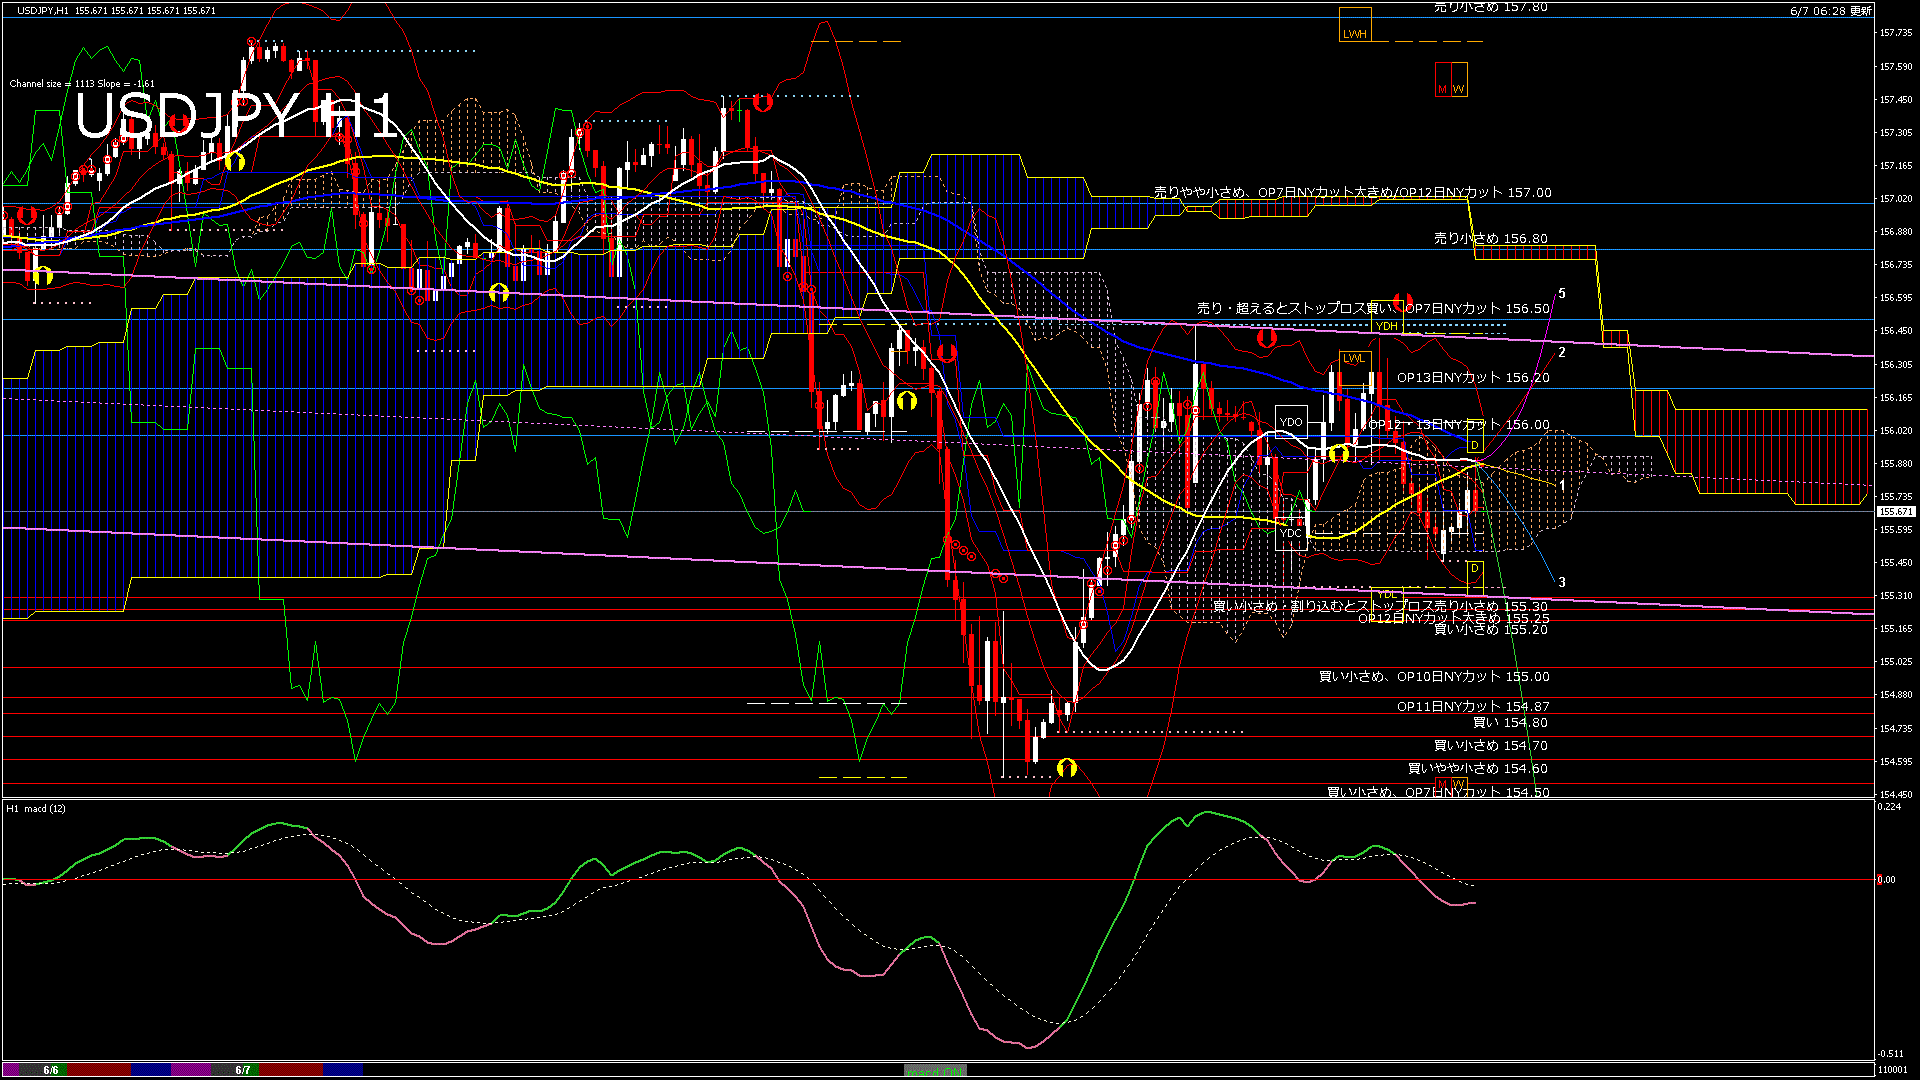Click the '売り小さめ 157.80' order label
The width and height of the screenshot is (1920, 1080).
point(1491,7)
